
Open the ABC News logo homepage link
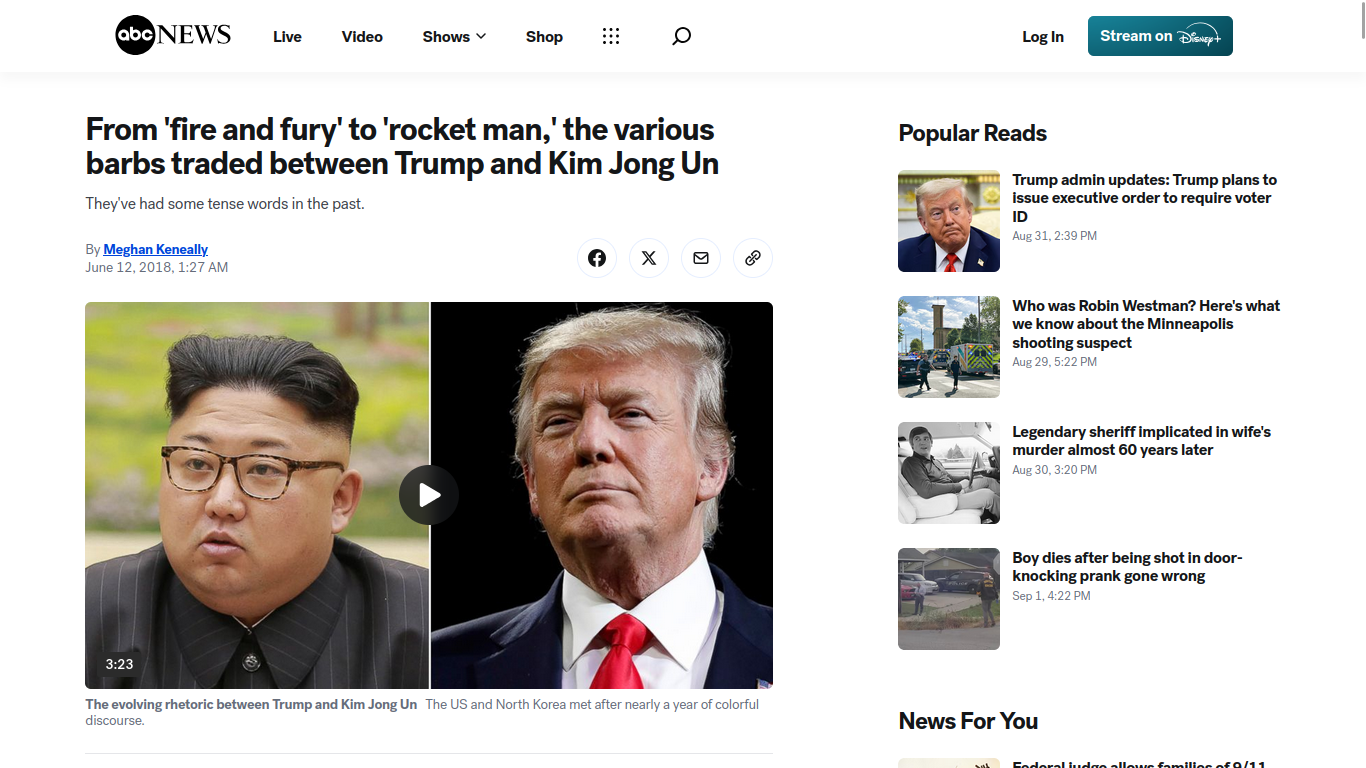point(173,36)
